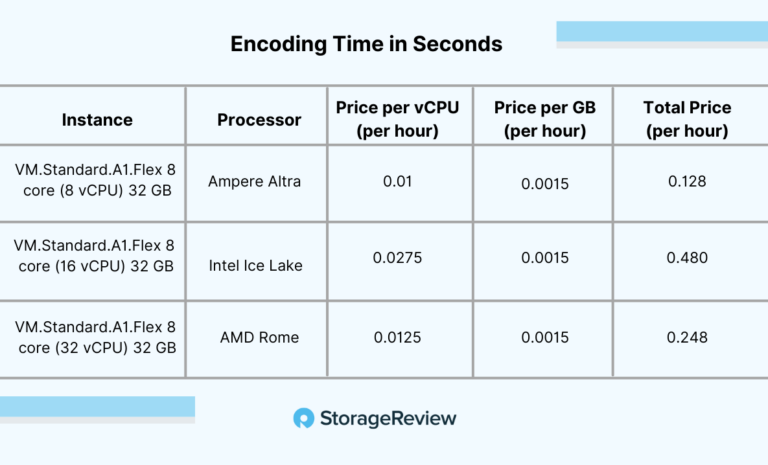This screenshot has height=465, width=768.
Task: Select the AMD Rome processor cell
Action: 259,337
